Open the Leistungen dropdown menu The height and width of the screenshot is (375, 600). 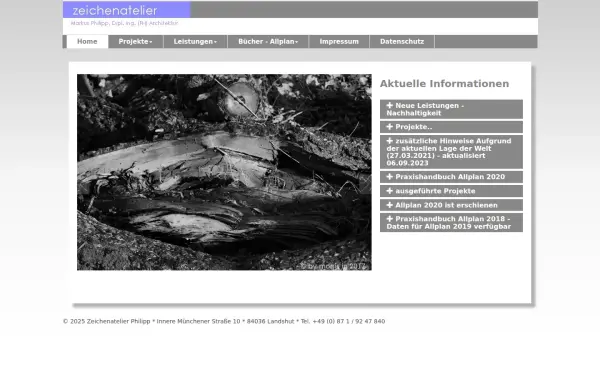pyautogui.click(x=195, y=41)
